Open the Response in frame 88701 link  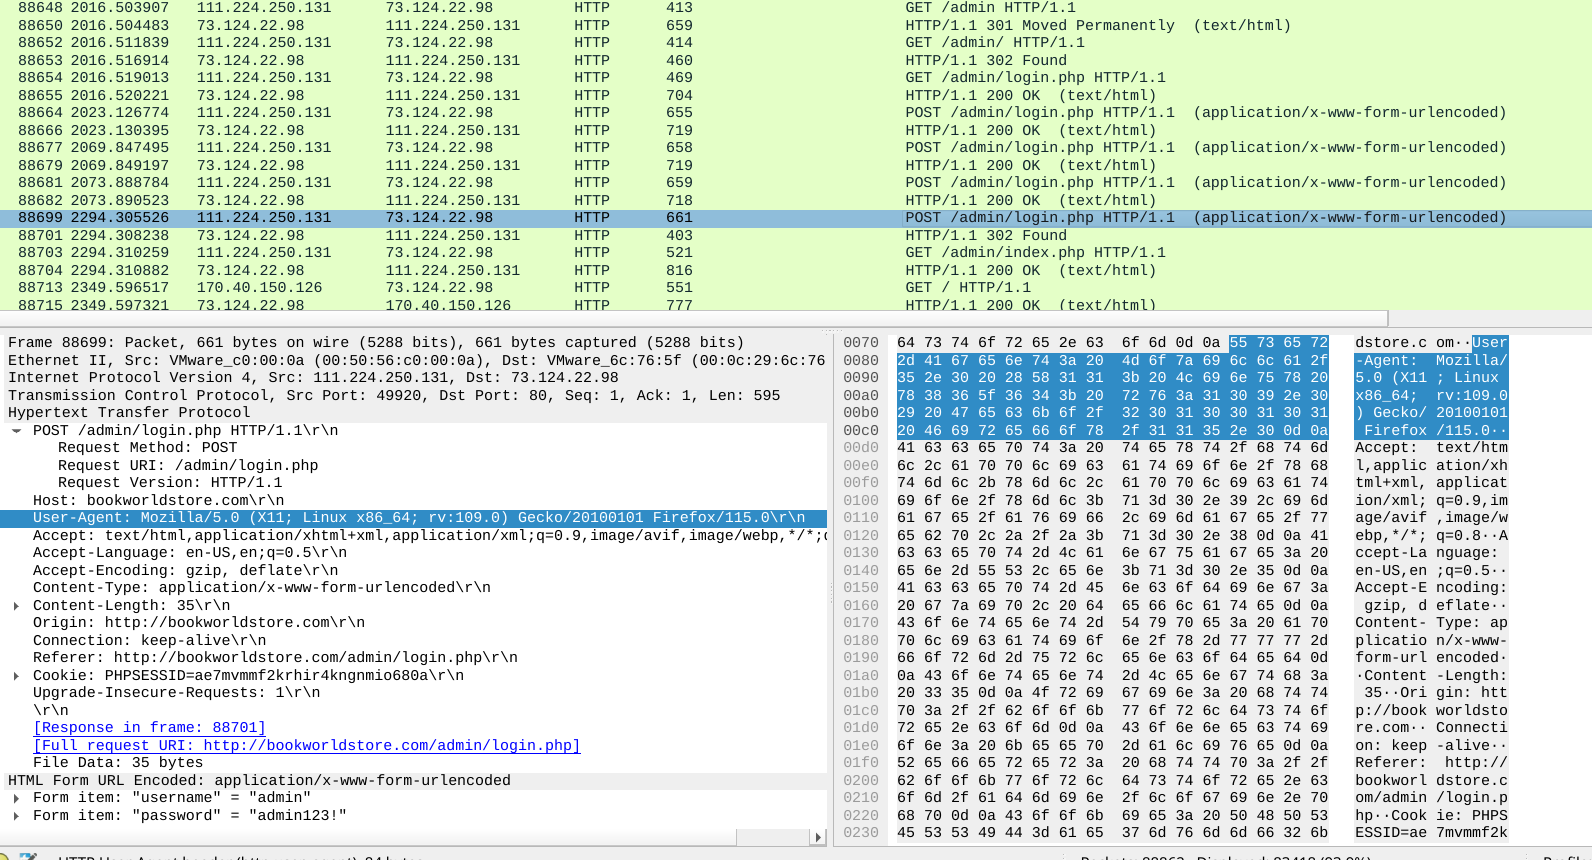click(149, 728)
